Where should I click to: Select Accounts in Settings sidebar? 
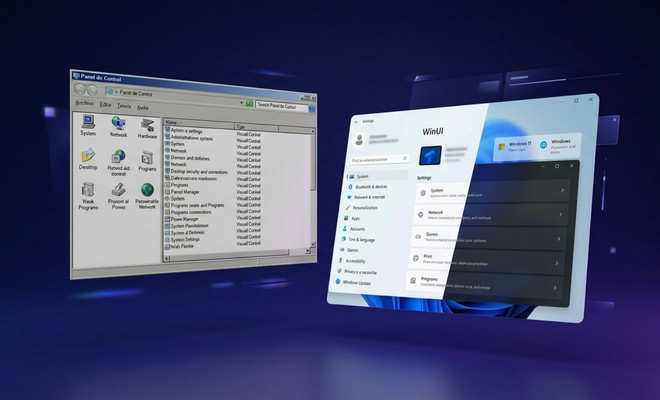click(354, 229)
